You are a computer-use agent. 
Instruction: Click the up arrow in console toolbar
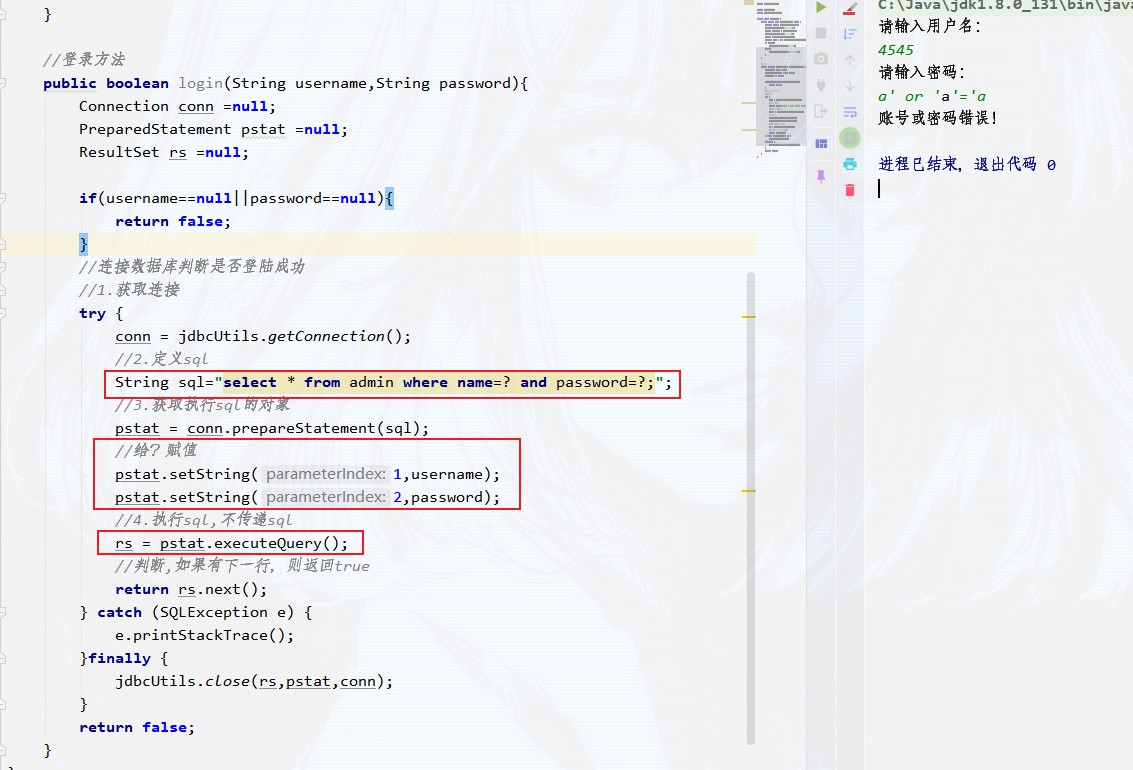850,60
